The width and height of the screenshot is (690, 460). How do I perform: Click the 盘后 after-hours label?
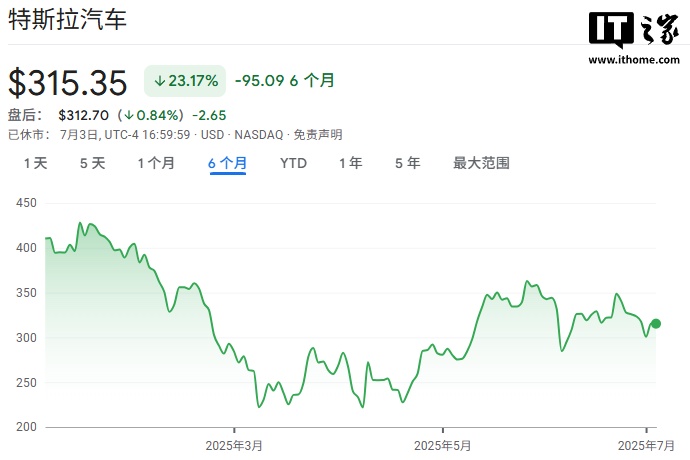[25, 115]
